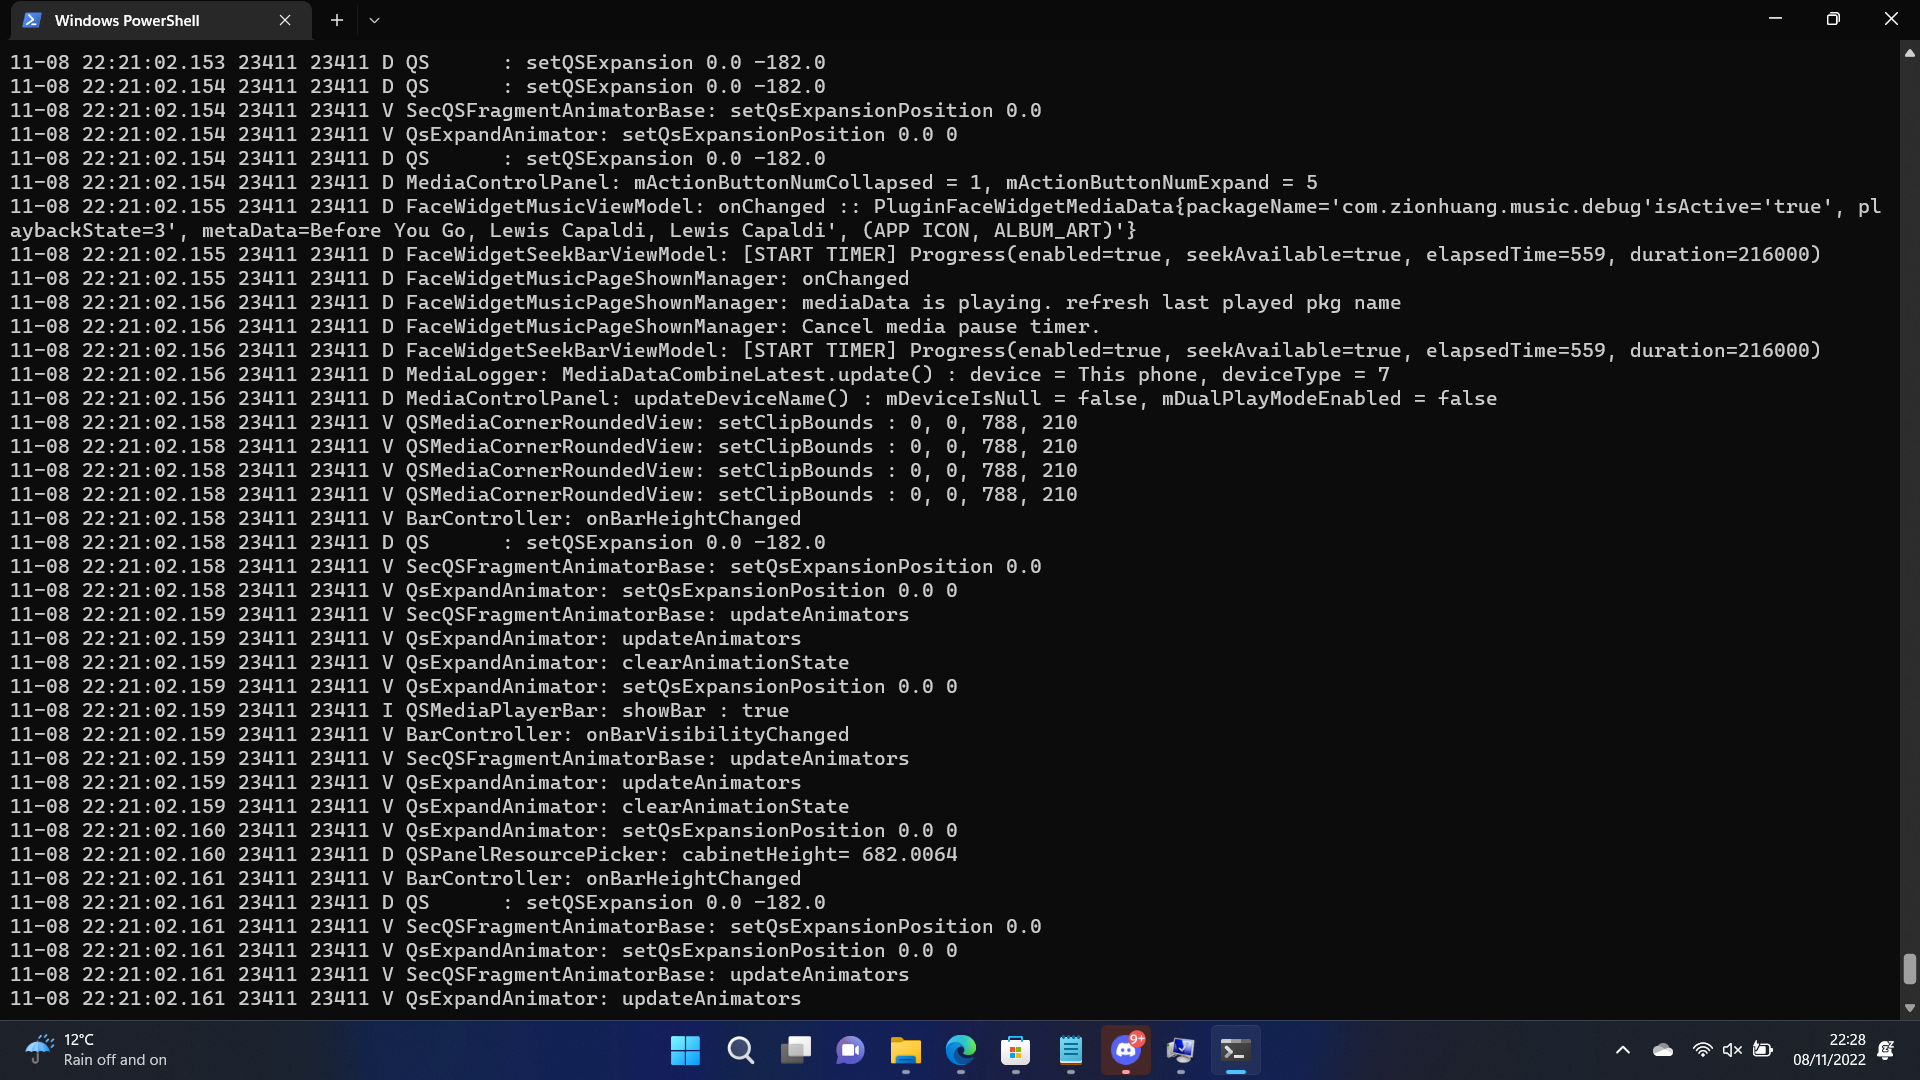Expand the new tab profile dropdown chevron
The image size is (1920, 1080).
point(374,20)
